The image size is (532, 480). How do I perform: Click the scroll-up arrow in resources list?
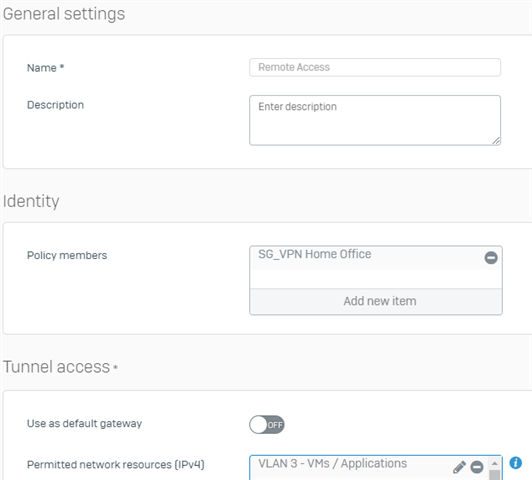point(495,463)
